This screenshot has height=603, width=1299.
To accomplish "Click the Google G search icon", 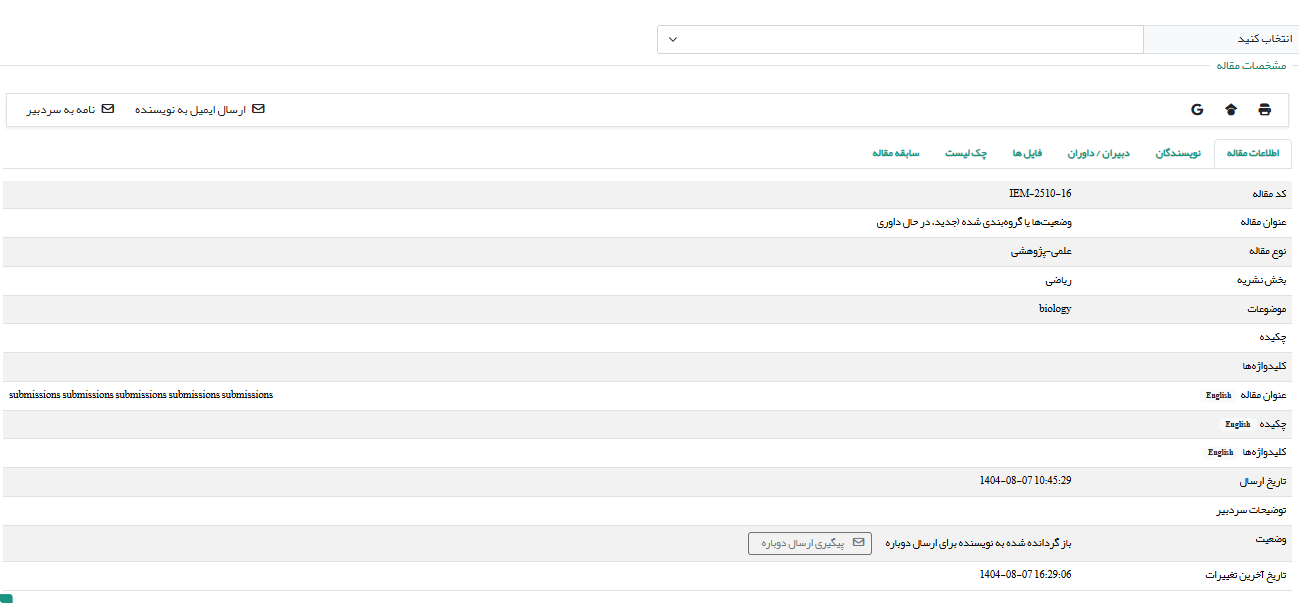I will (x=1197, y=110).
